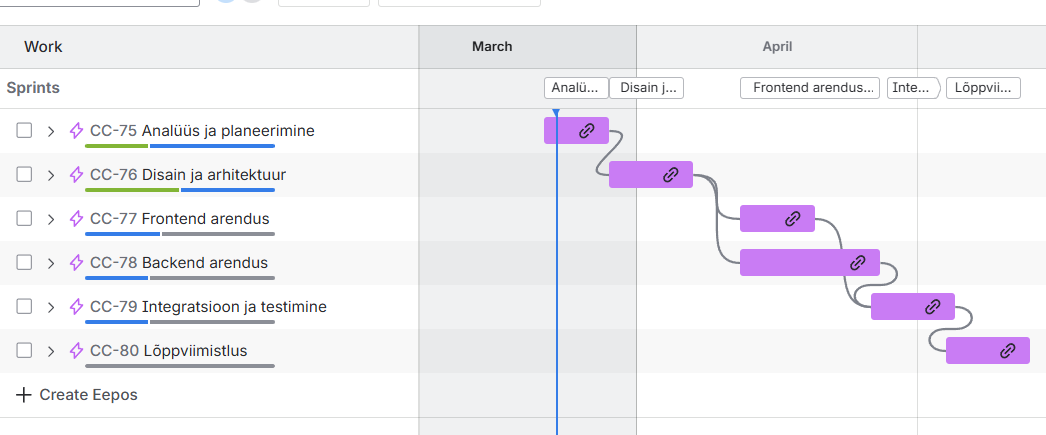The width and height of the screenshot is (1046, 435).
Task: Click the epic lightning icon for CC-75
Action: coord(76,131)
